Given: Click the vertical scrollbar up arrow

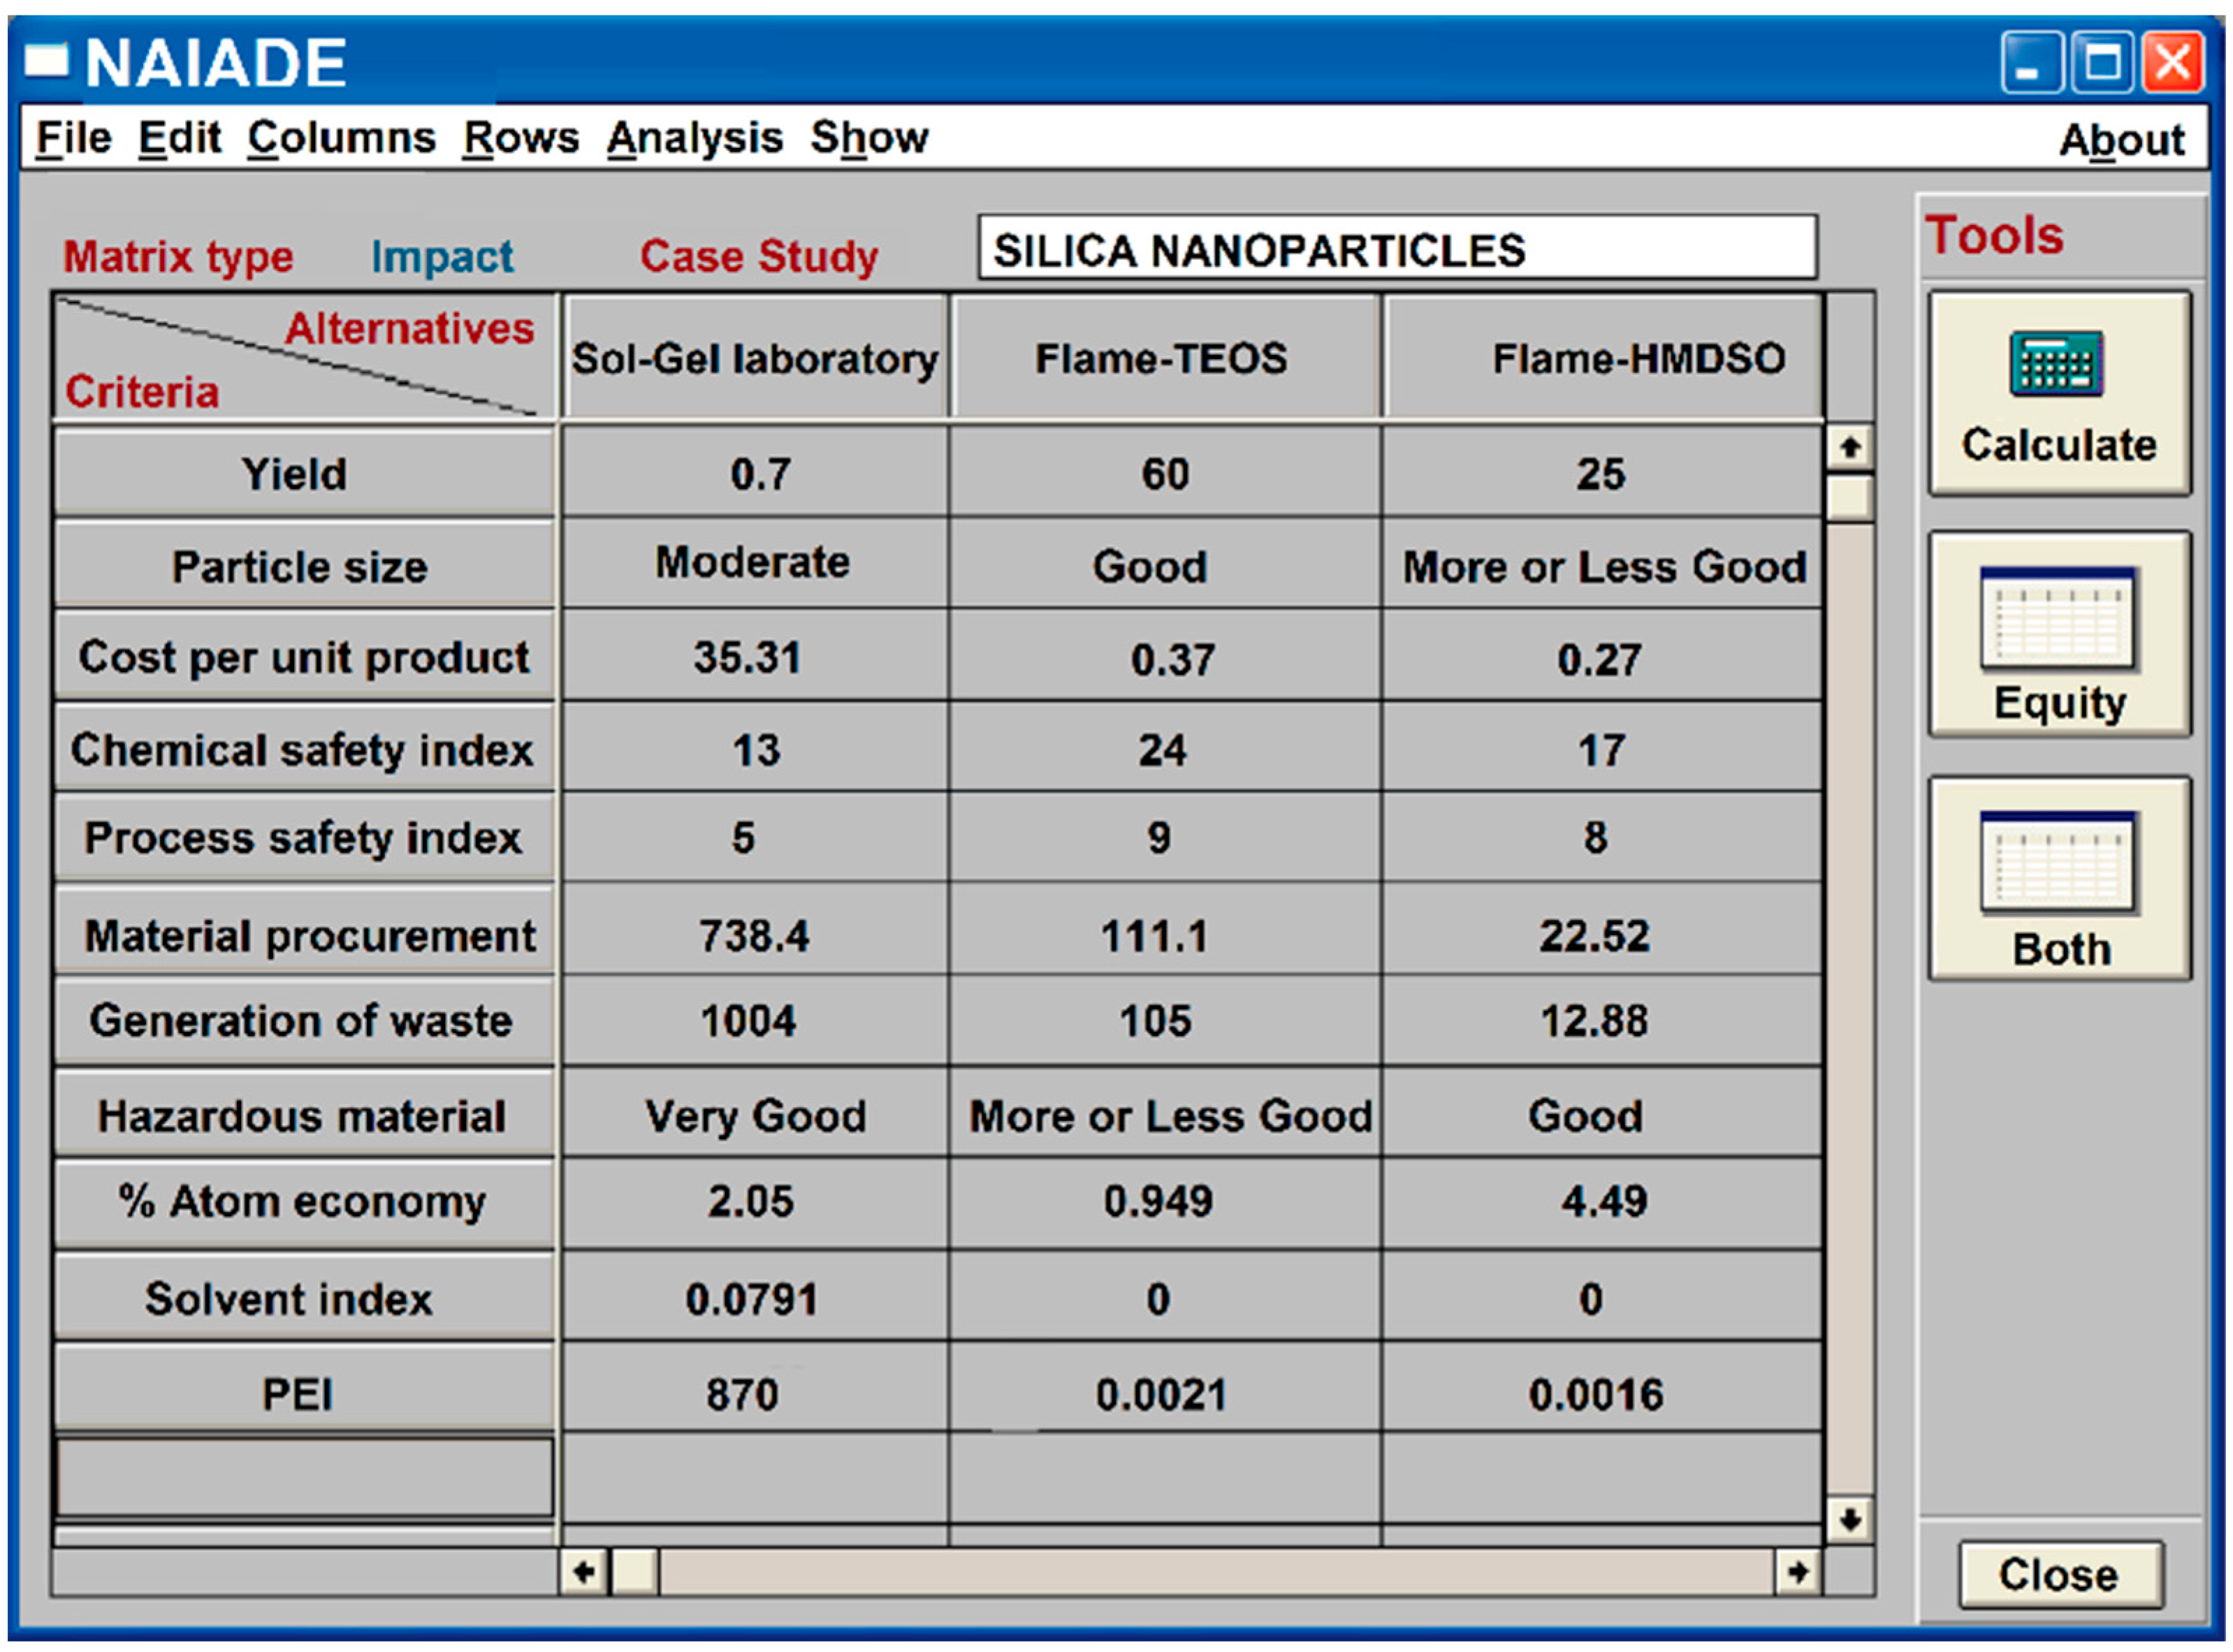Looking at the screenshot, I should [x=1849, y=447].
